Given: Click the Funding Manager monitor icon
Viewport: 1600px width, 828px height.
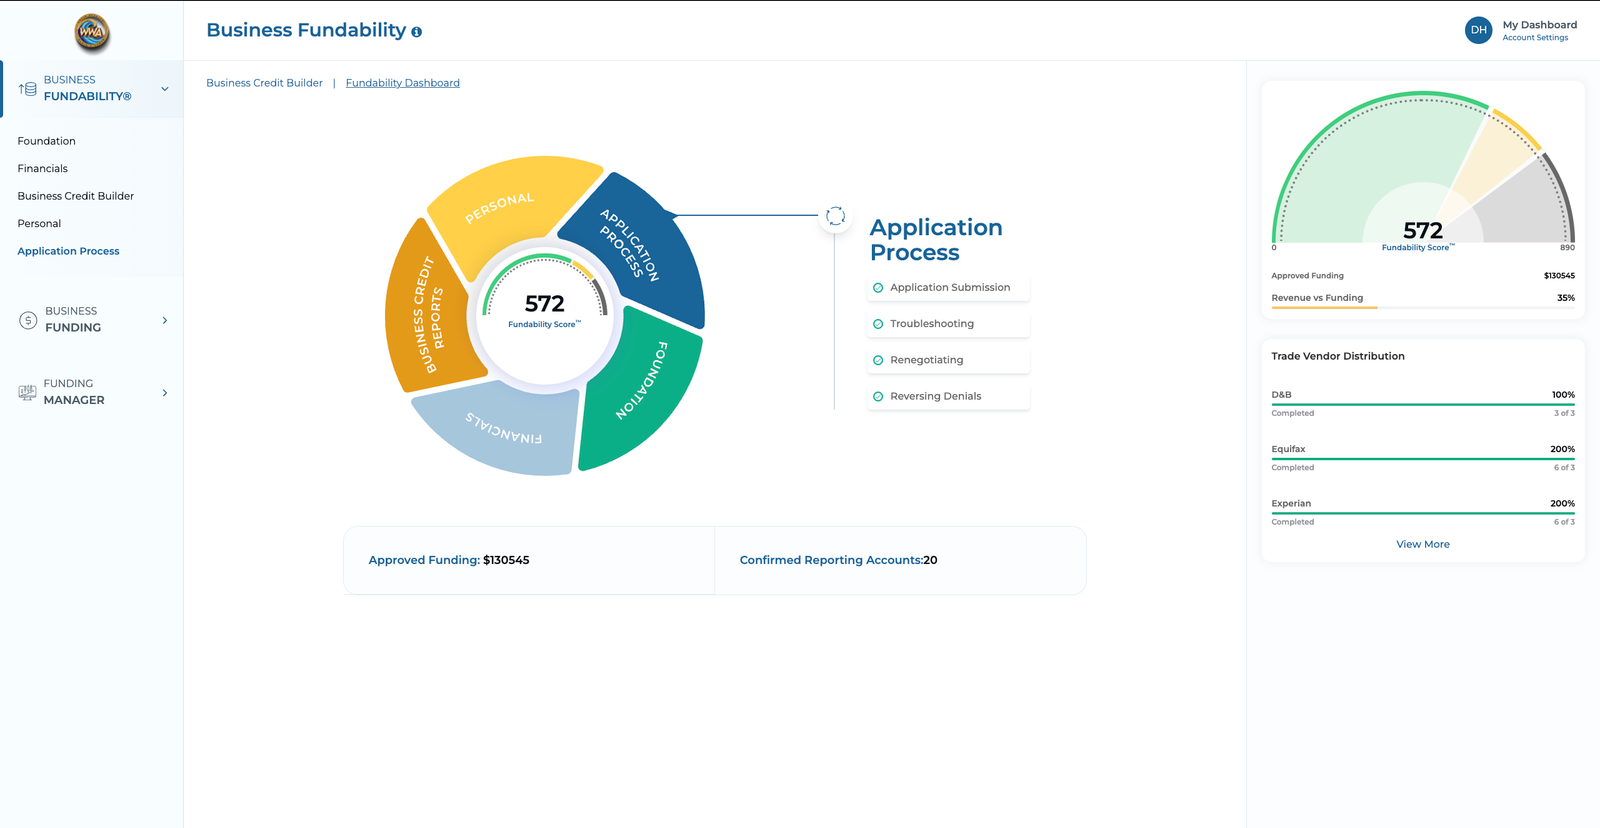Looking at the screenshot, I should [x=27, y=392].
